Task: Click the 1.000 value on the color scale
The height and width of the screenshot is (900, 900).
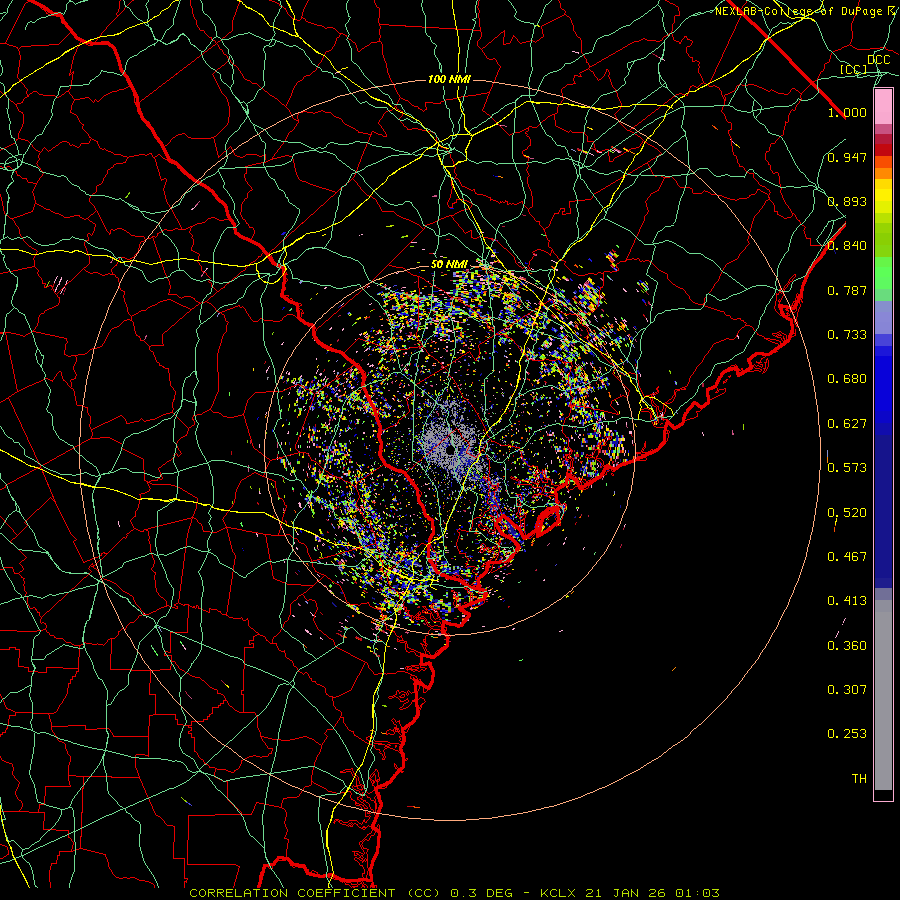Action: coord(847,112)
